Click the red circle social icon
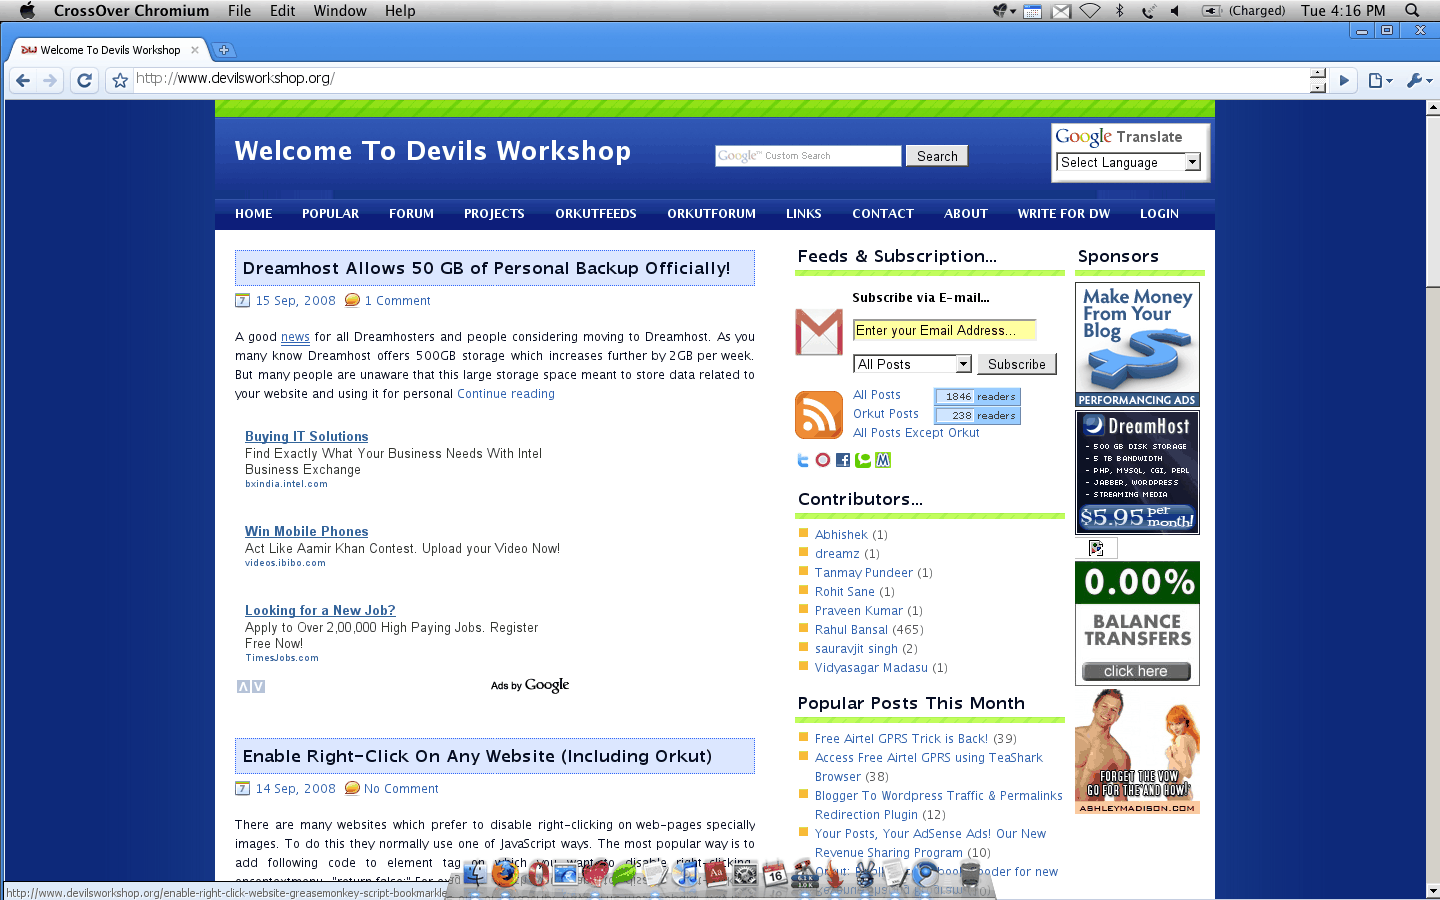This screenshot has width=1440, height=900. point(823,460)
